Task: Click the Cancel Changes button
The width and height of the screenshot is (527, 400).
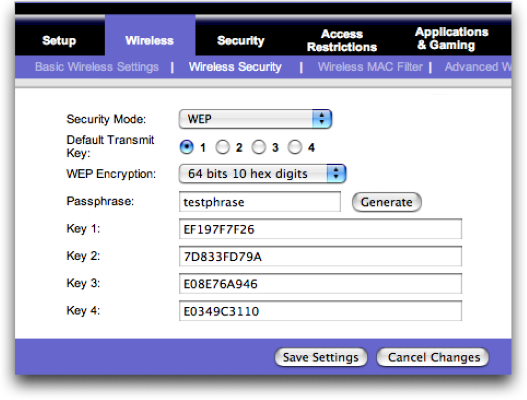Action: tap(434, 357)
